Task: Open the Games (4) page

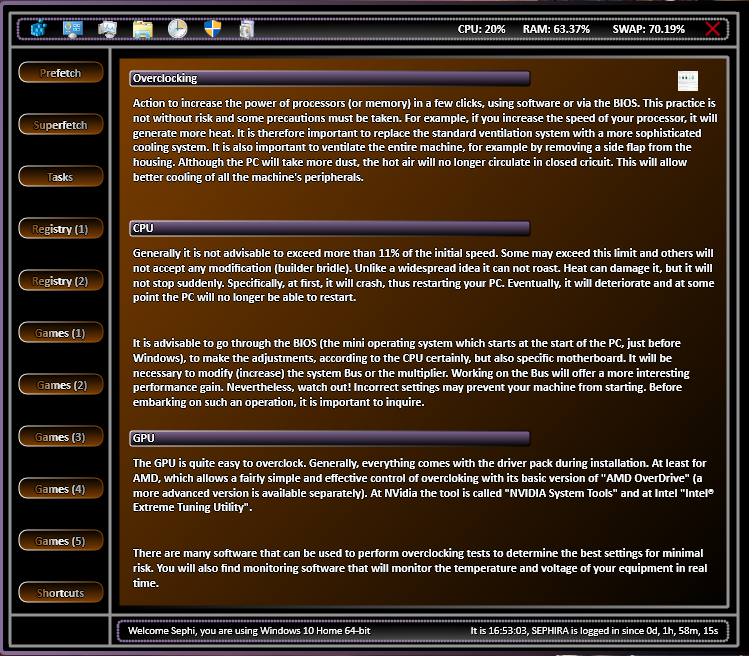Action: pos(61,489)
